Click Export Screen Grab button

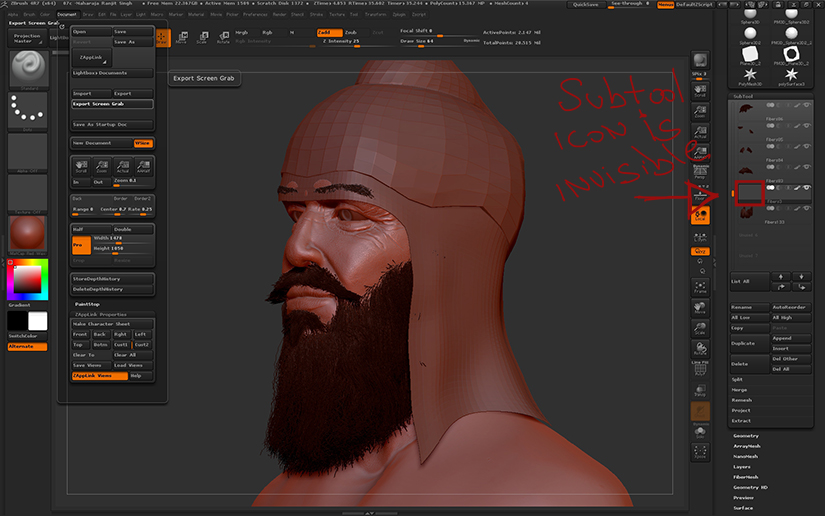pyautogui.click(x=113, y=104)
